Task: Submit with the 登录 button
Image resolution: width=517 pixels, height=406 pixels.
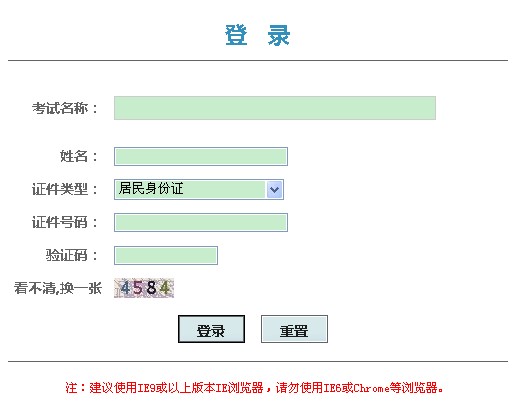Action: point(211,329)
